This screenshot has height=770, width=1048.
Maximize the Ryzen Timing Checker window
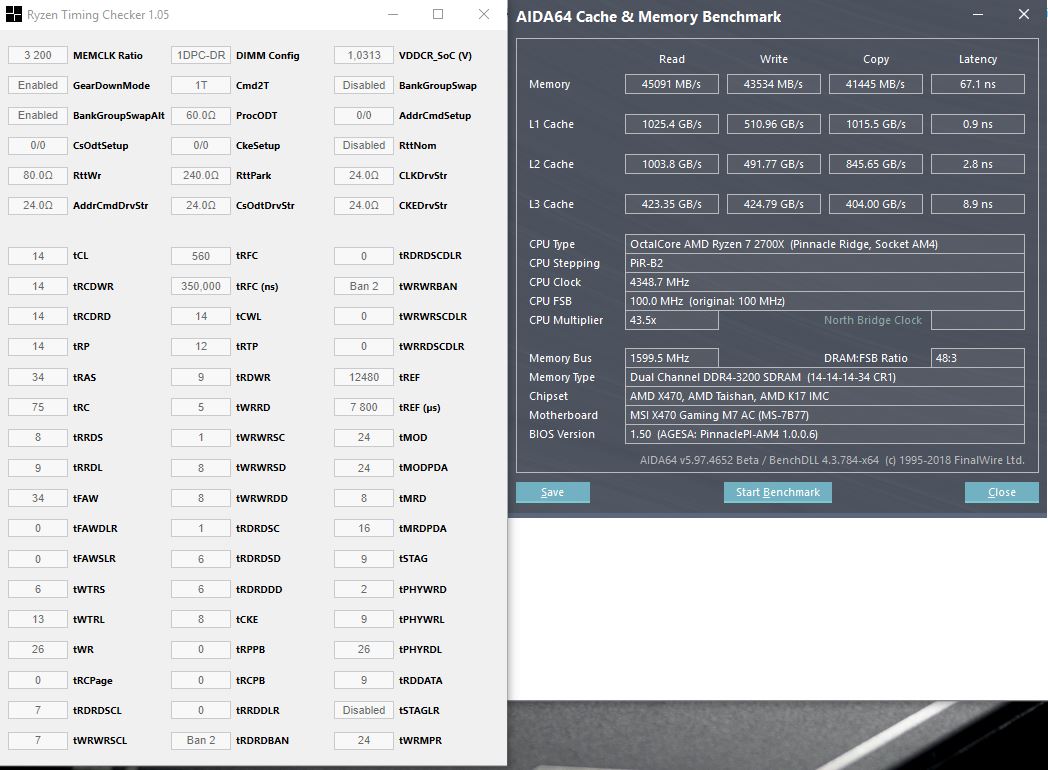click(x=438, y=14)
